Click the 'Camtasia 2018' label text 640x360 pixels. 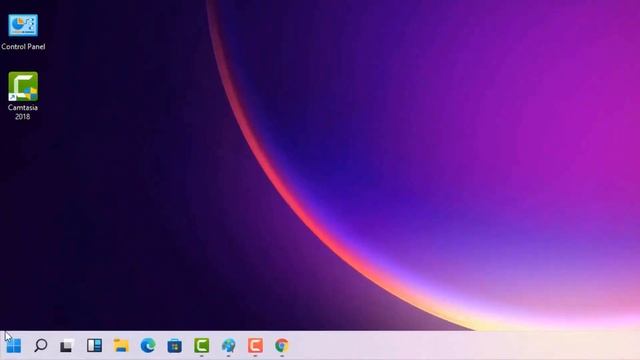22,112
